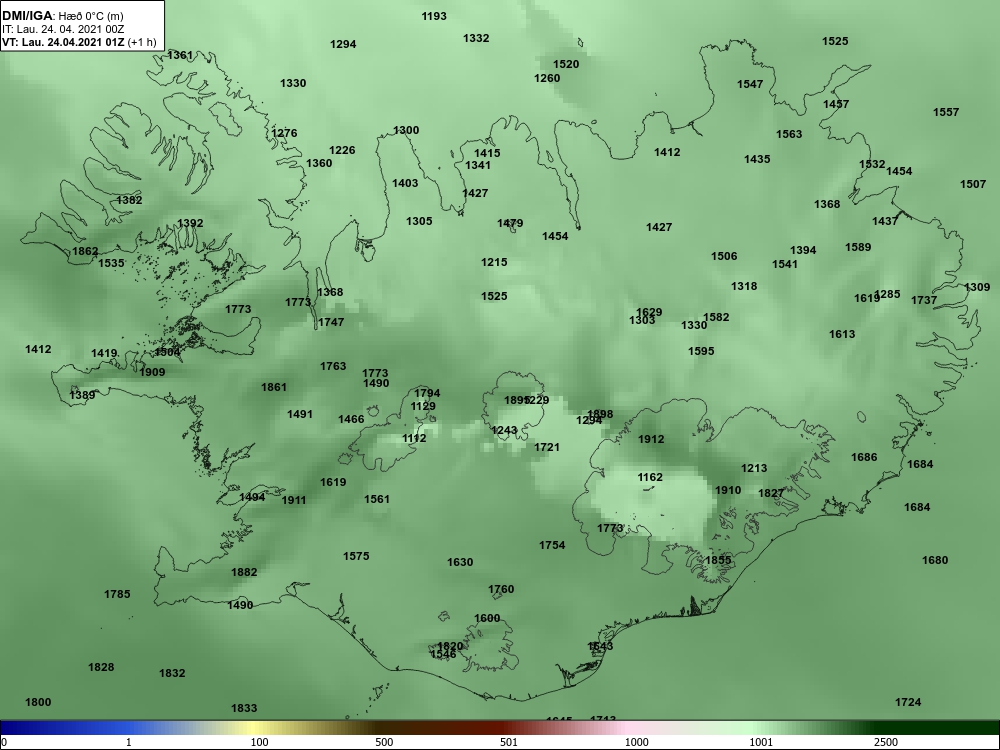The height and width of the screenshot is (750, 1000).
Task: Click the 1506 label
Action: pyautogui.click(x=724, y=256)
